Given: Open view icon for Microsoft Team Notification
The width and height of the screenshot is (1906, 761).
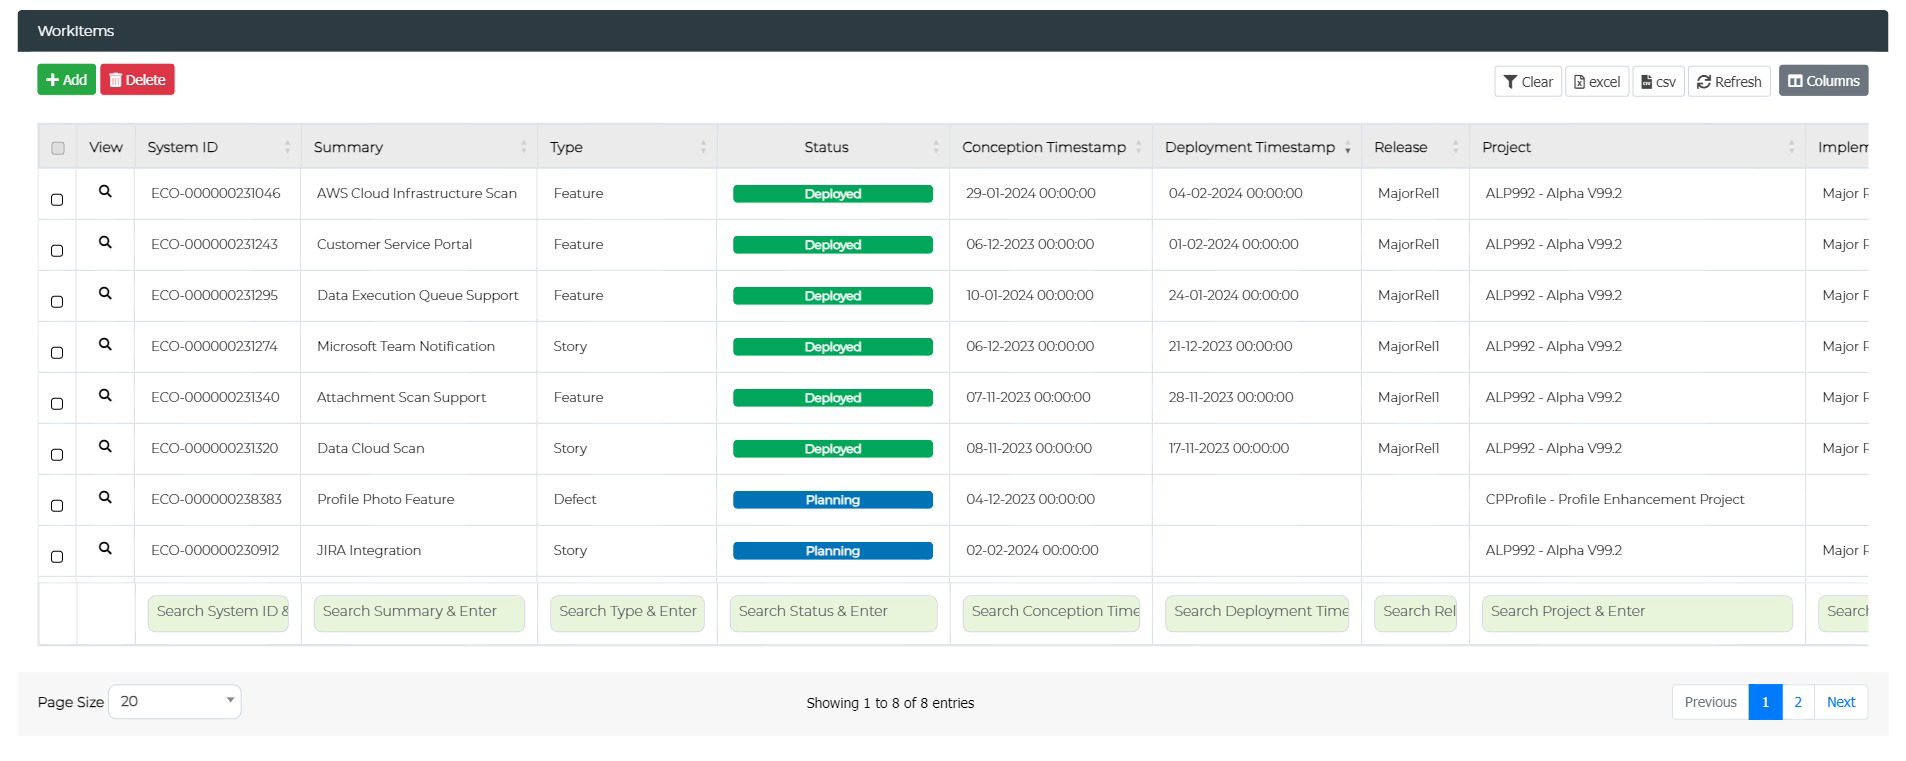Looking at the screenshot, I should click(105, 344).
